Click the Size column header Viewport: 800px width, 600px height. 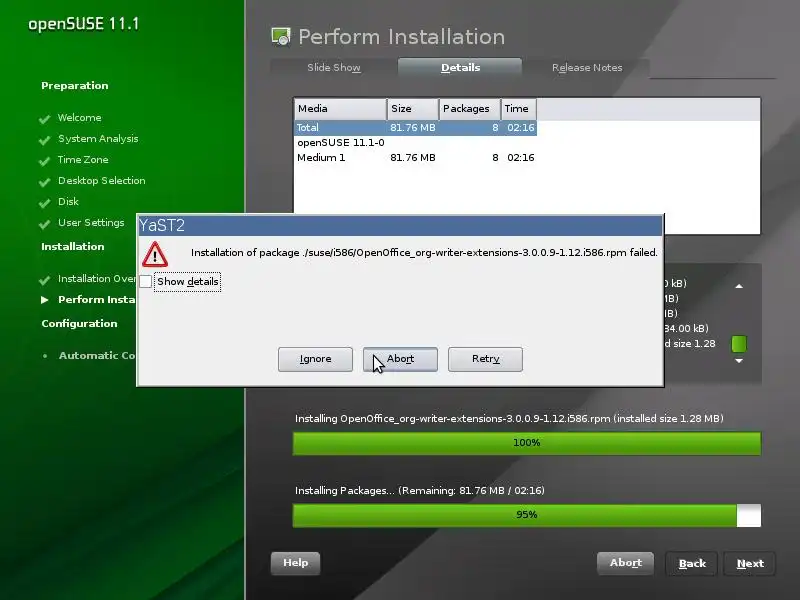pos(413,109)
